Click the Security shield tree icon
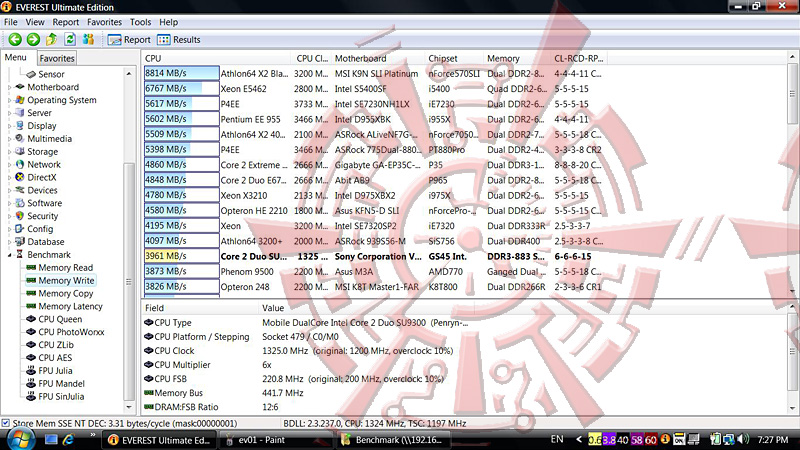The image size is (800, 450). click(x=20, y=216)
